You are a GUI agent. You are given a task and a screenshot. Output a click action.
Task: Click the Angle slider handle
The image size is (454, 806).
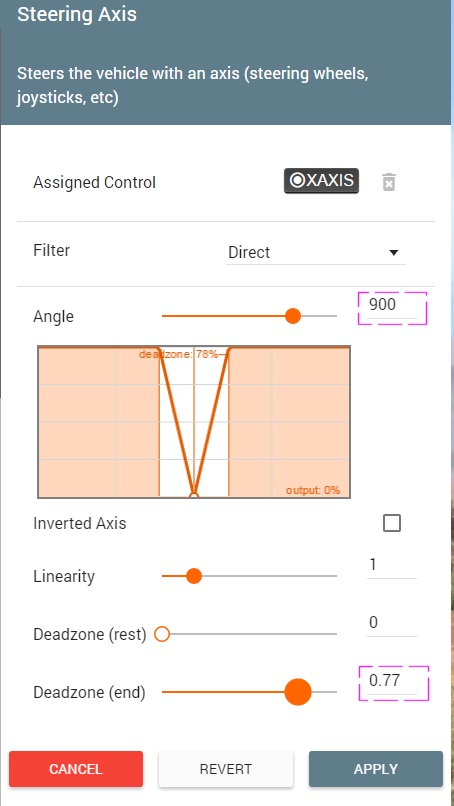pyautogui.click(x=293, y=316)
